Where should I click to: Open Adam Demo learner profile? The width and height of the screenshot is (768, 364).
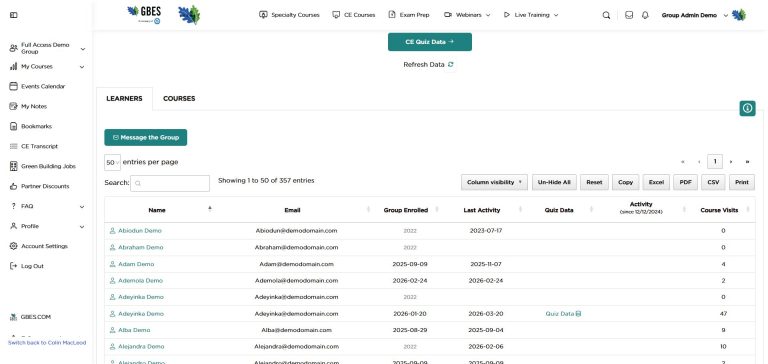tap(136, 264)
